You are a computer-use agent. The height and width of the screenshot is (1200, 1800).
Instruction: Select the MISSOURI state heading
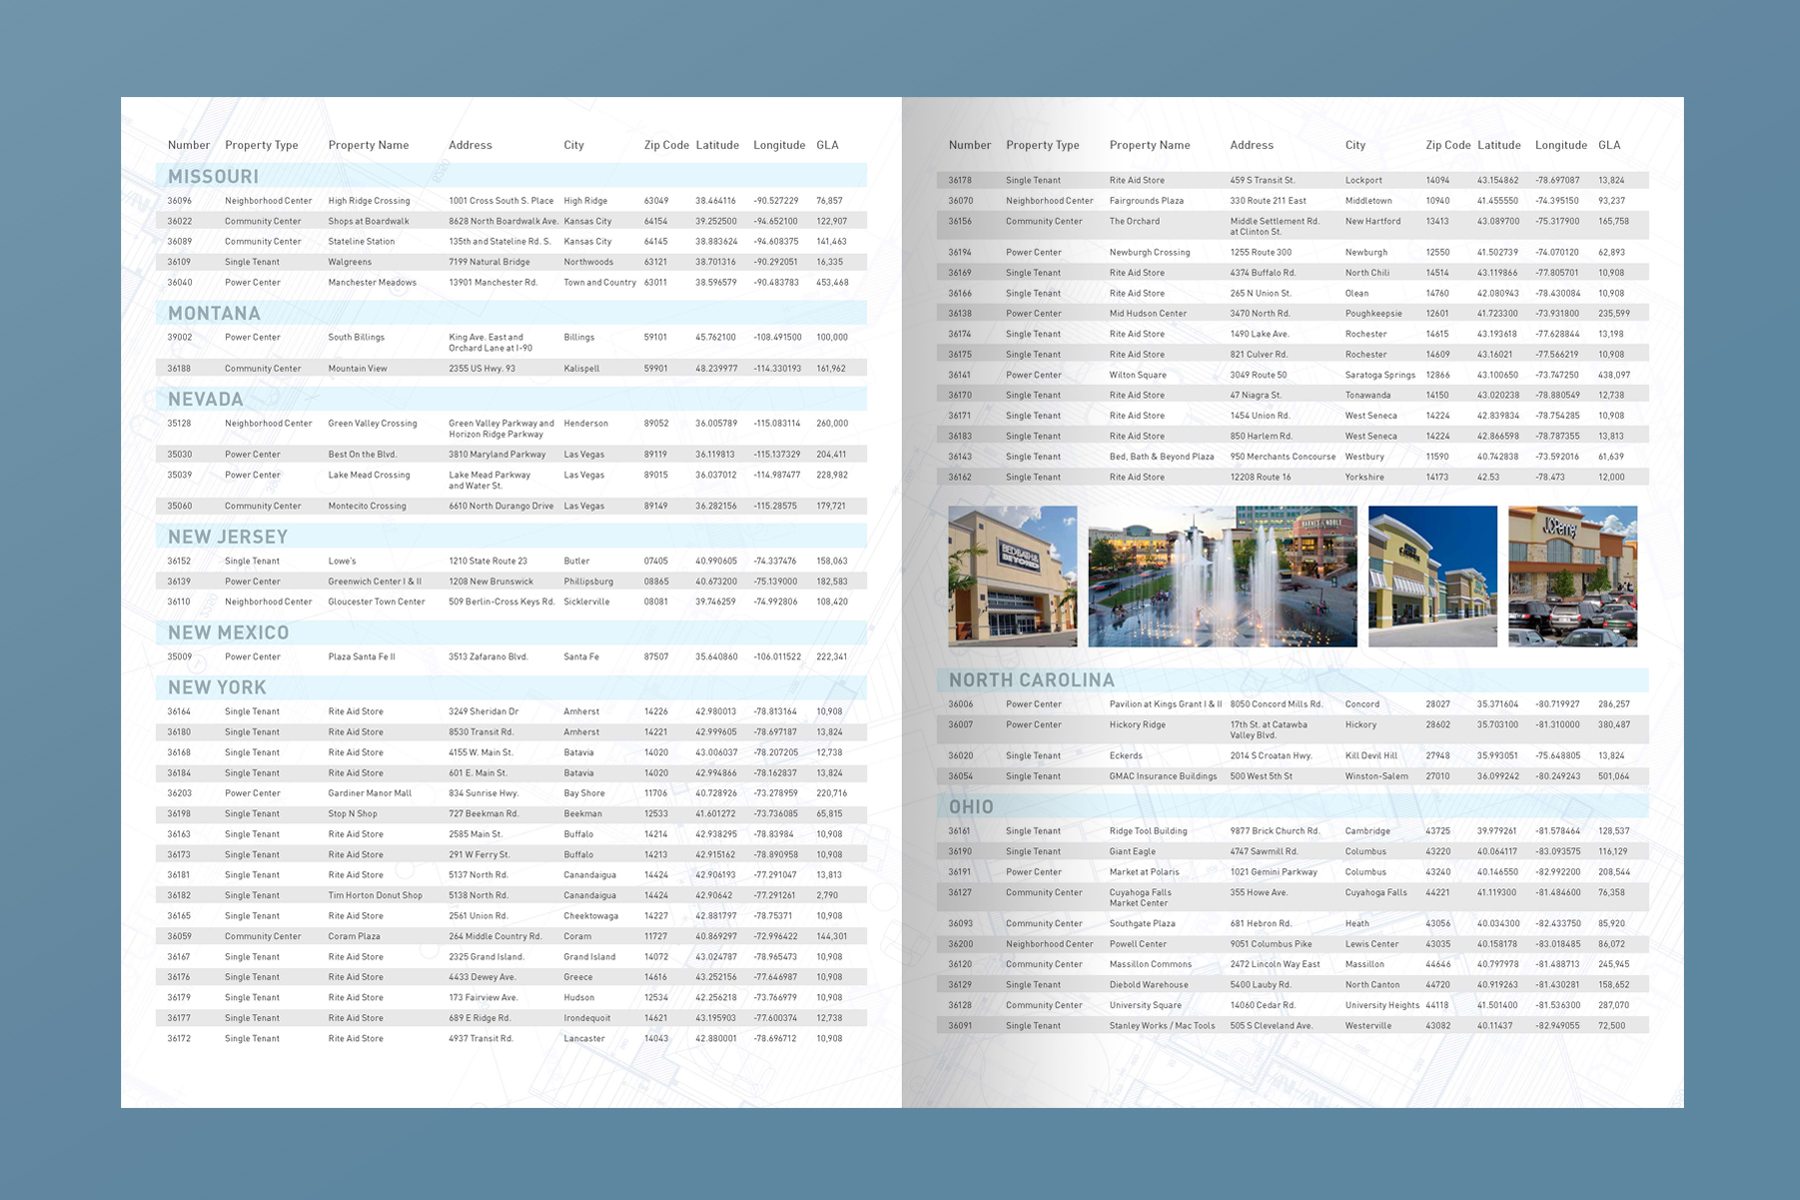[x=213, y=176]
